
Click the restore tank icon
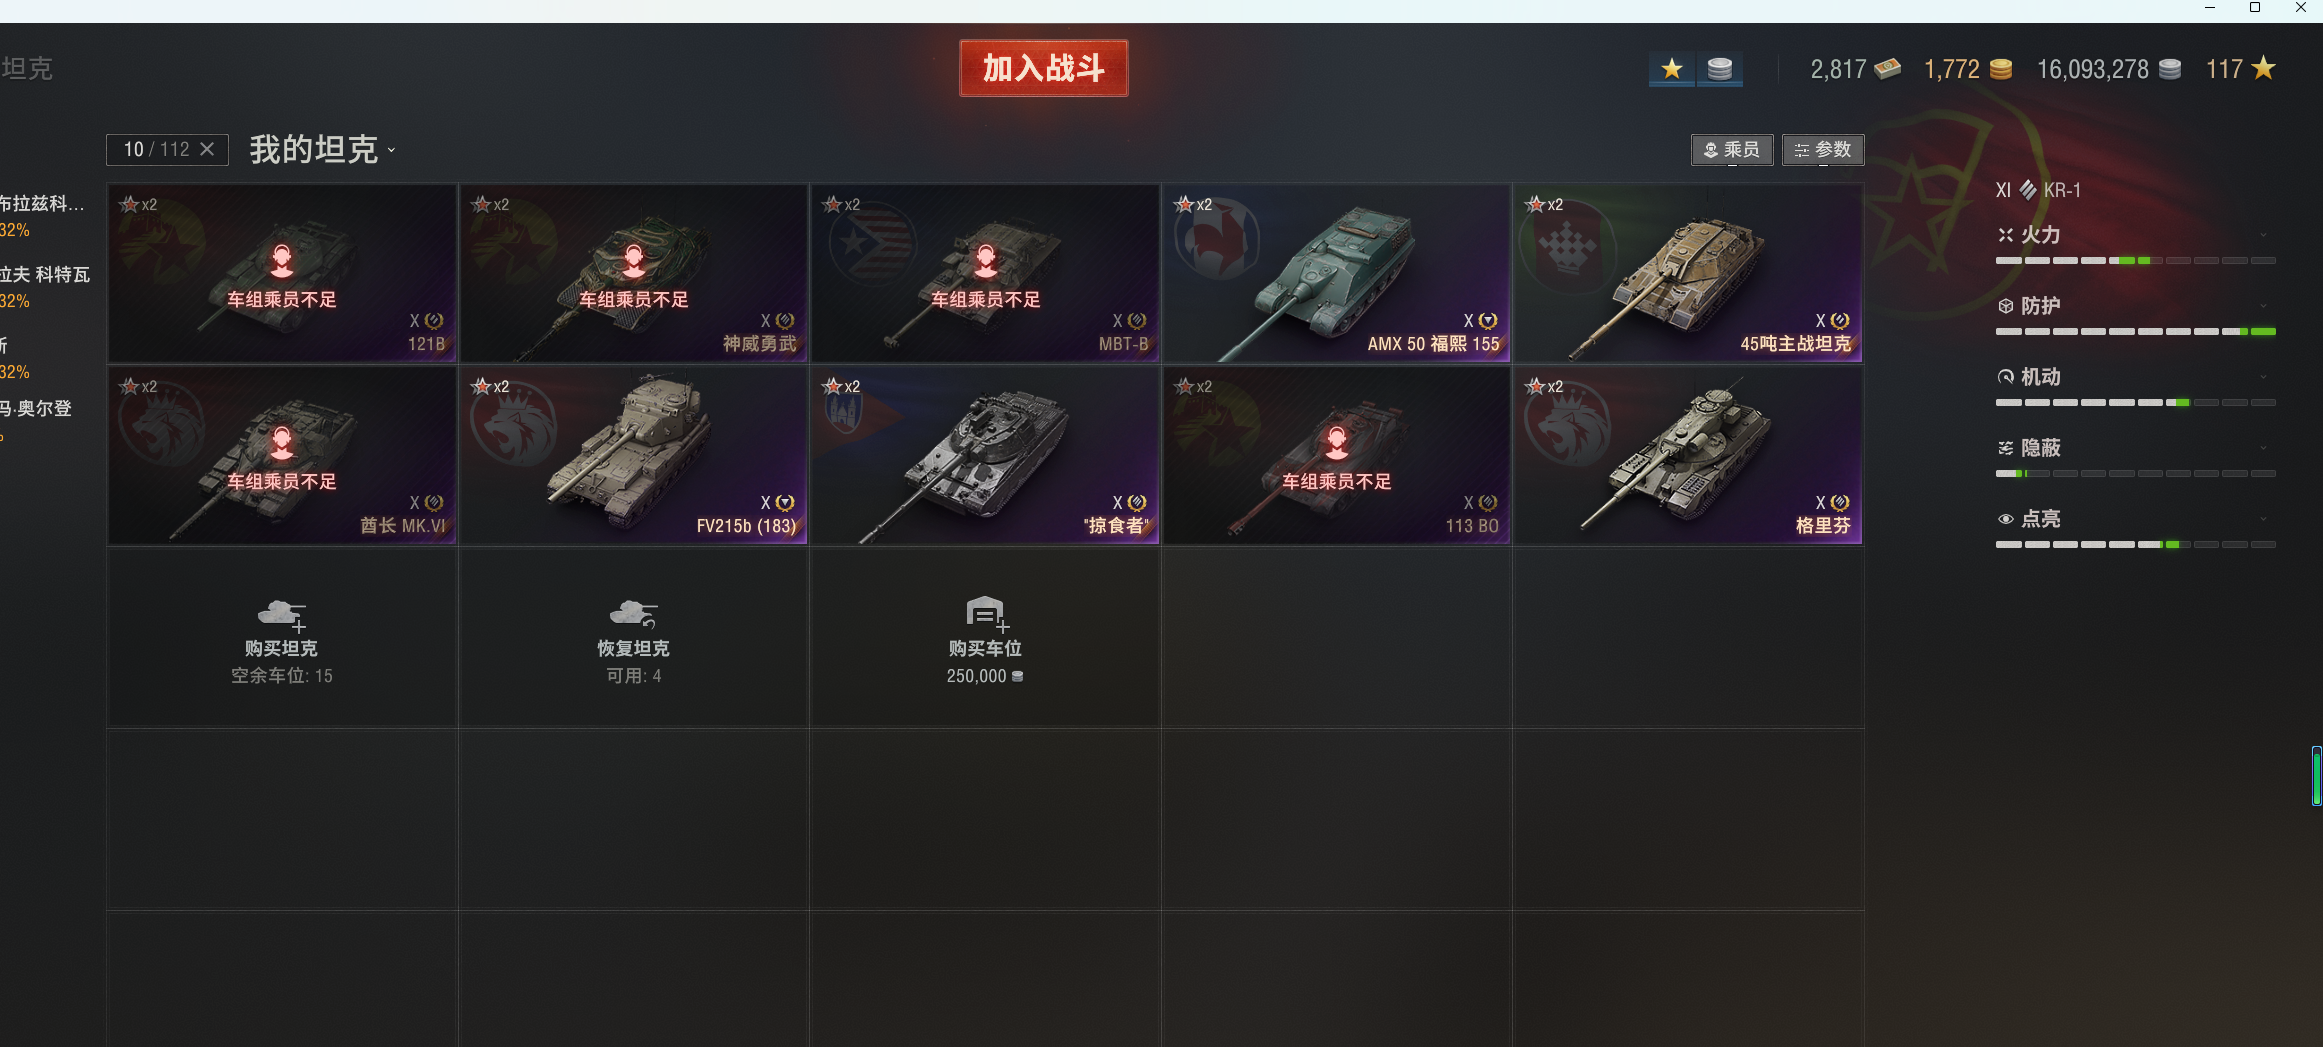point(634,615)
